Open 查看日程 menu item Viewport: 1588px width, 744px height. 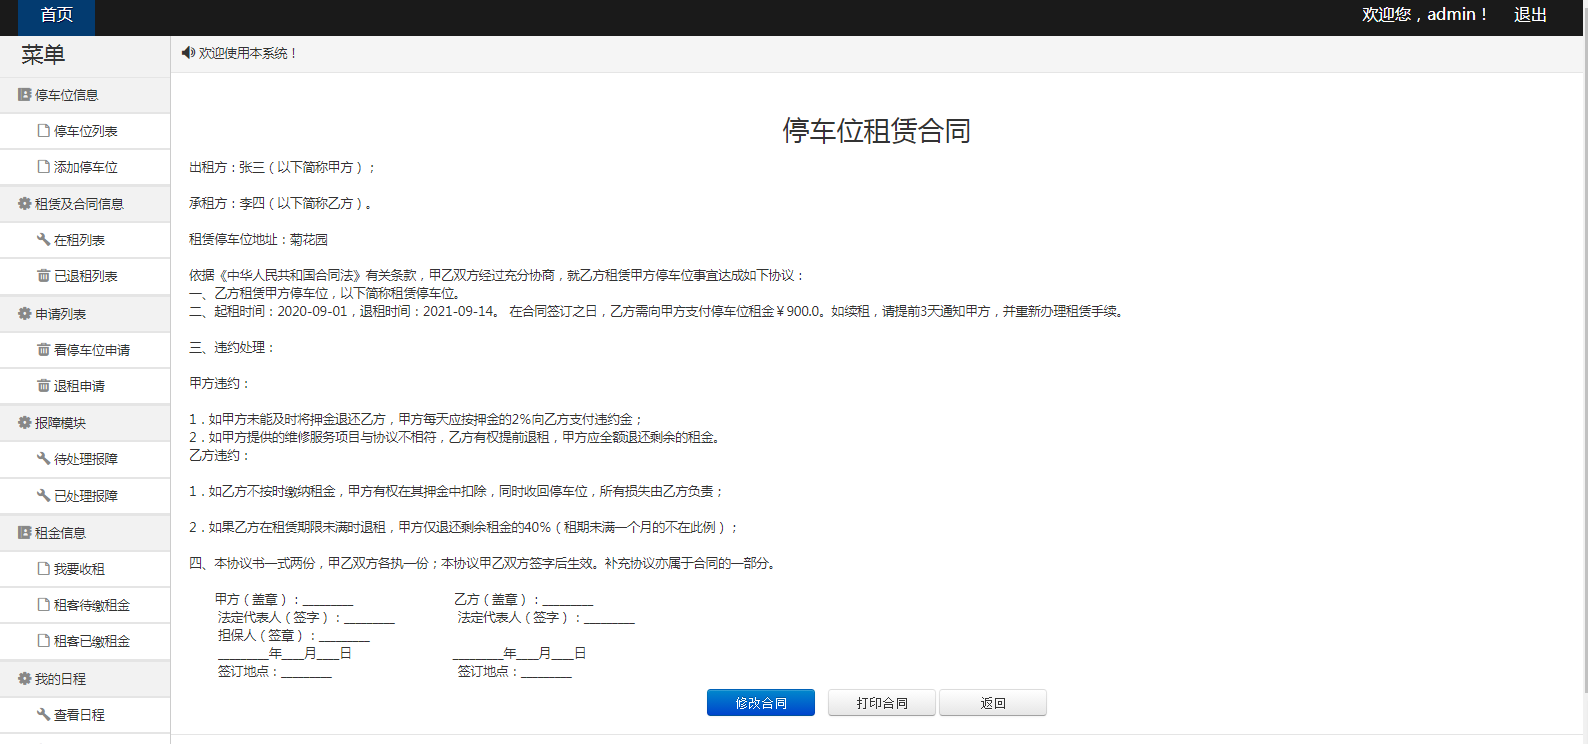coord(85,715)
